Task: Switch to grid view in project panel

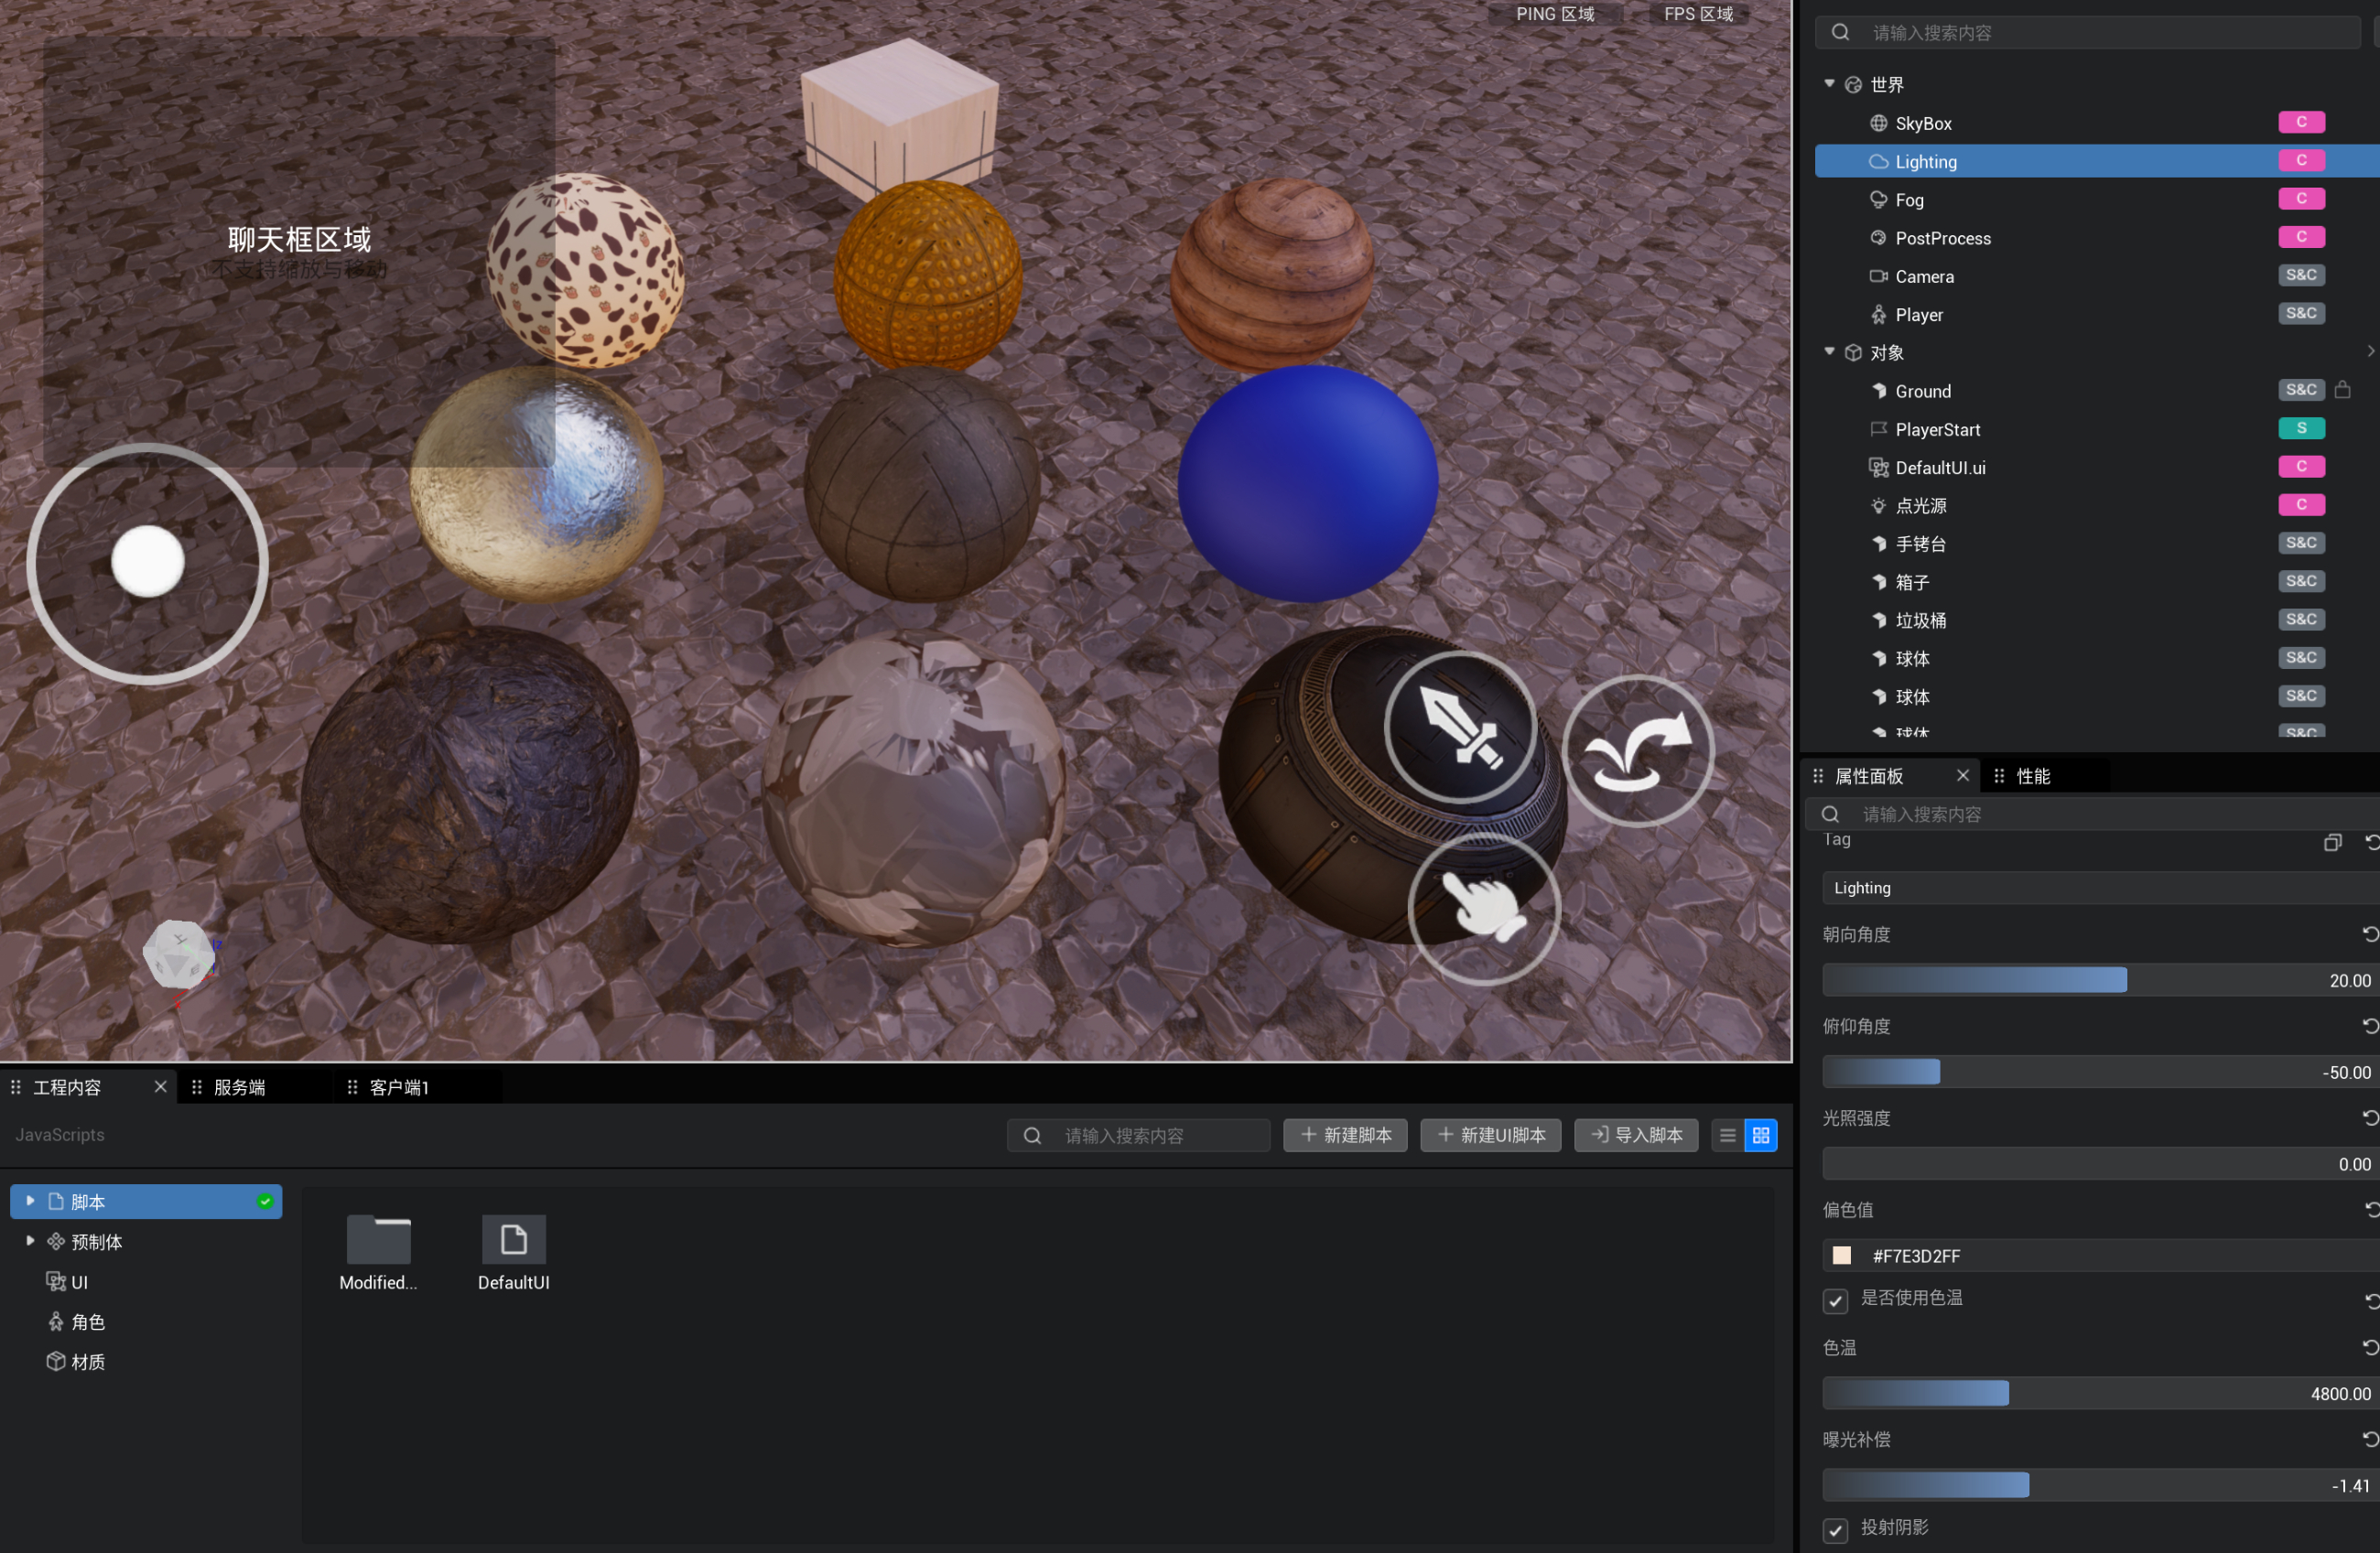Action: click(x=1761, y=1135)
